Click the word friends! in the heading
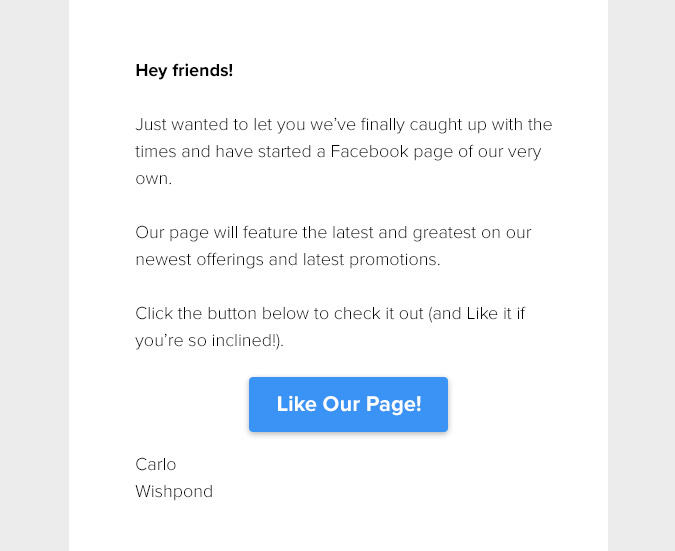The image size is (675, 551). [203, 71]
